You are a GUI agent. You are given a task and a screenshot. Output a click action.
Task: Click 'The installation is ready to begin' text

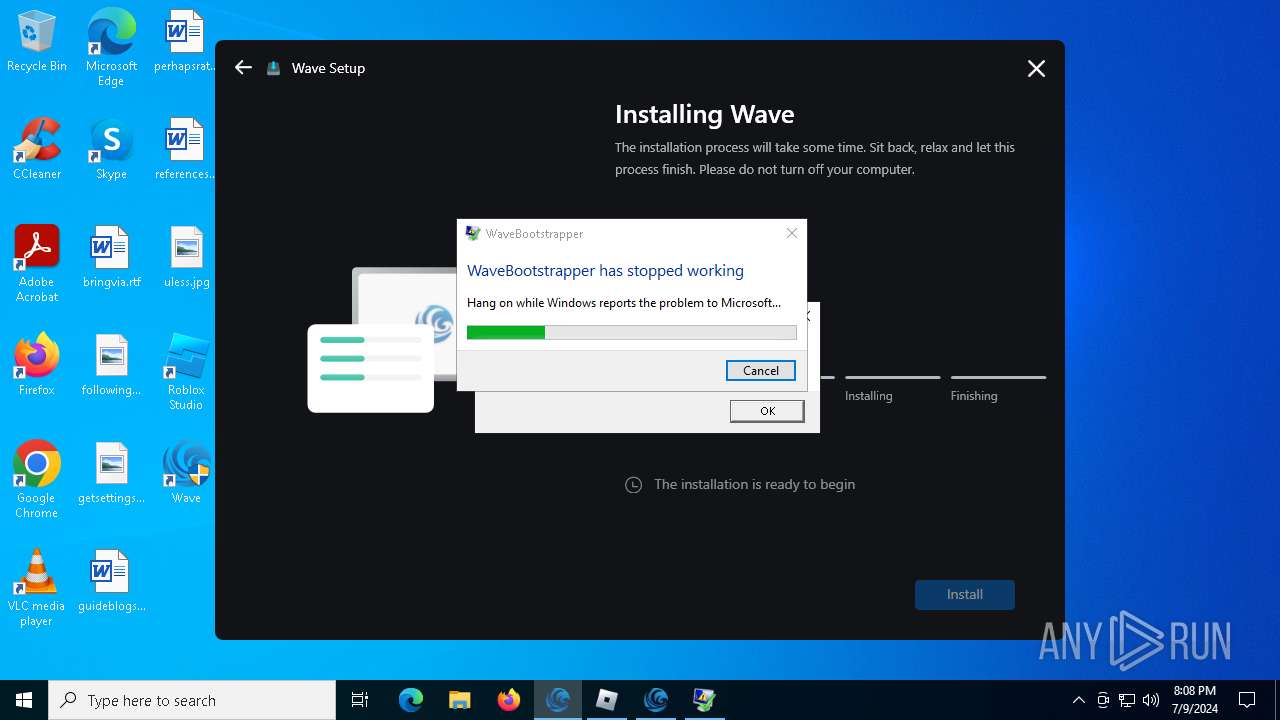[755, 484]
